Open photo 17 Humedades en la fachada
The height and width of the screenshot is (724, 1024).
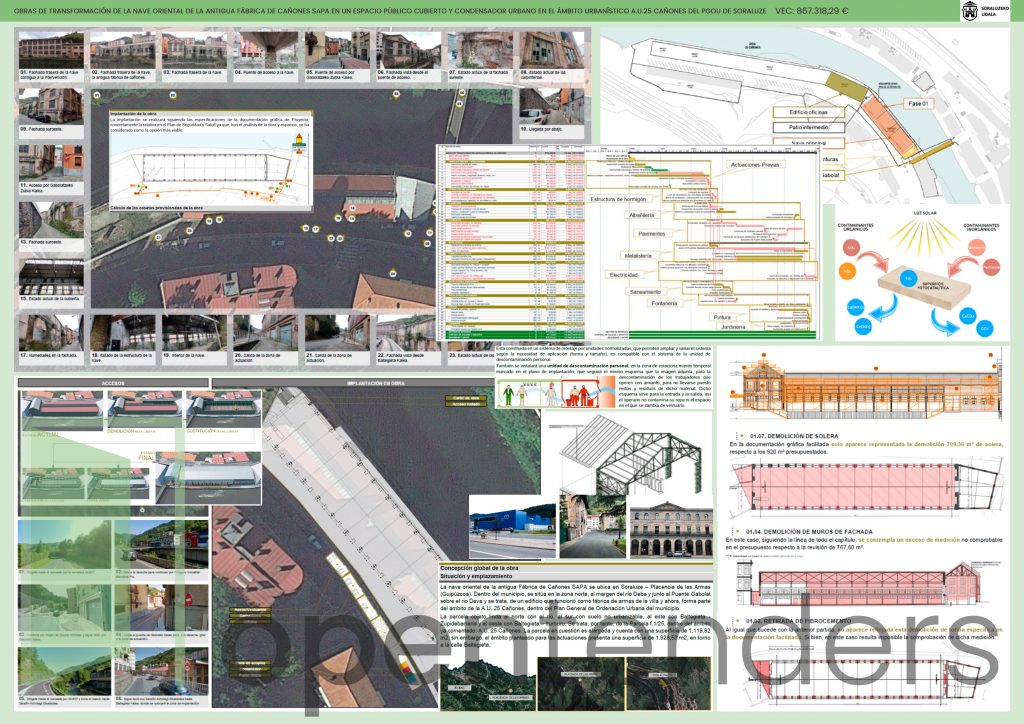pos(51,333)
